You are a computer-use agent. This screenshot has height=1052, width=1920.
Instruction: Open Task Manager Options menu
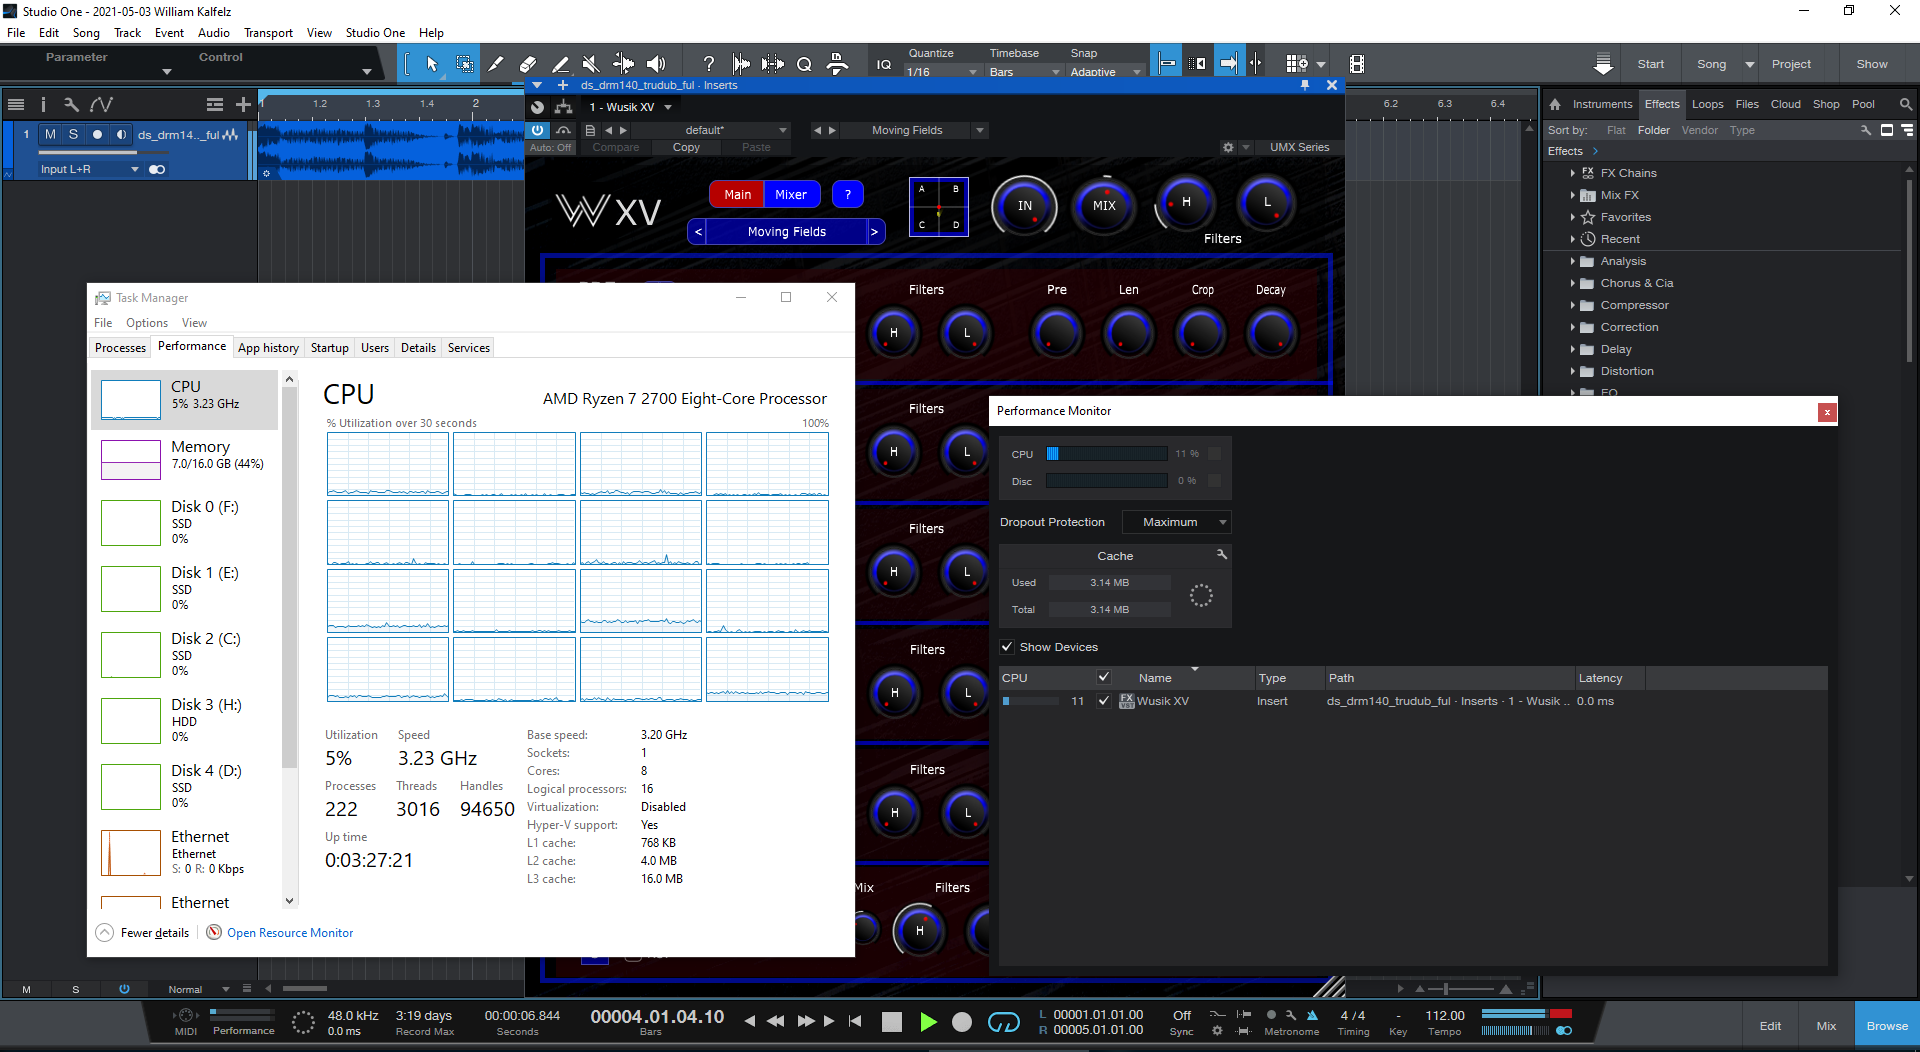pyautogui.click(x=147, y=323)
